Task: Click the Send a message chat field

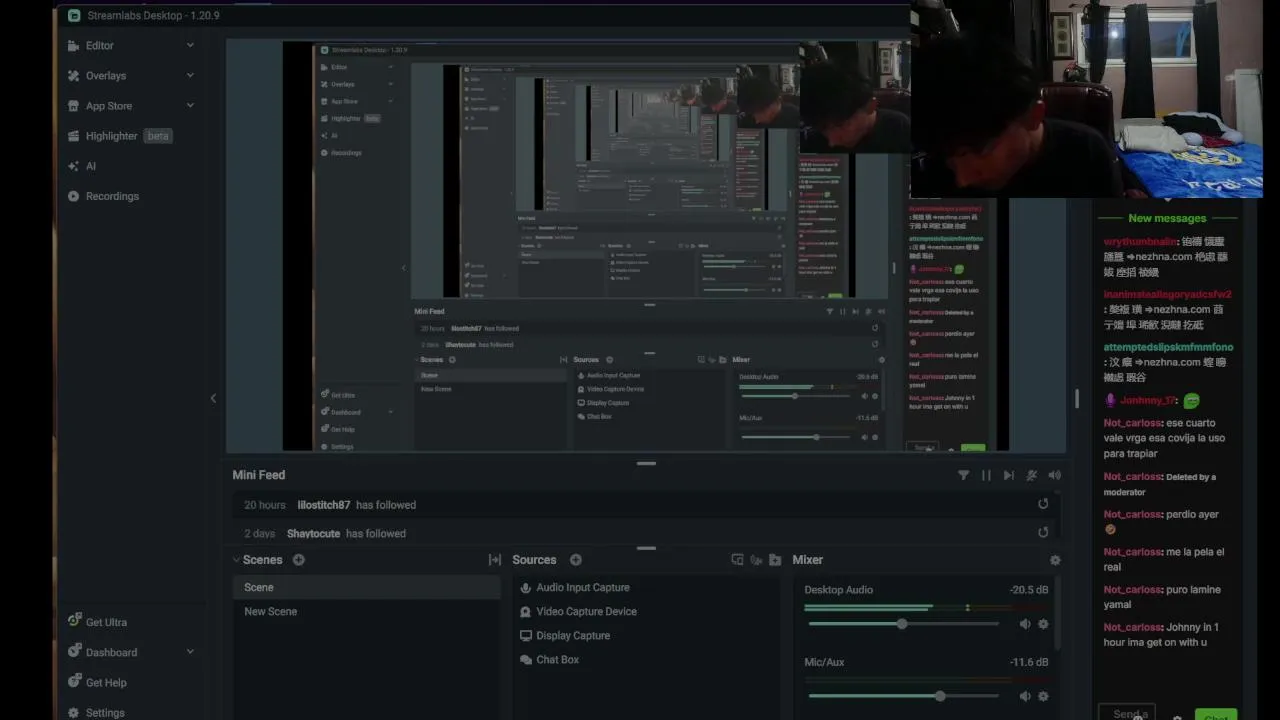Action: [1127, 713]
